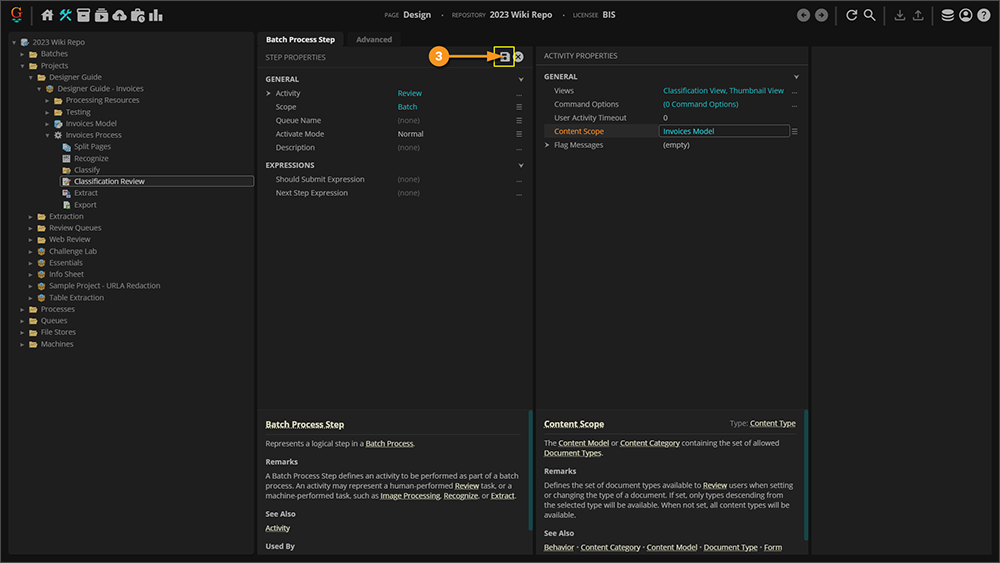Click the user account profile icon
Viewport: 1000px width, 563px height.
point(965,15)
